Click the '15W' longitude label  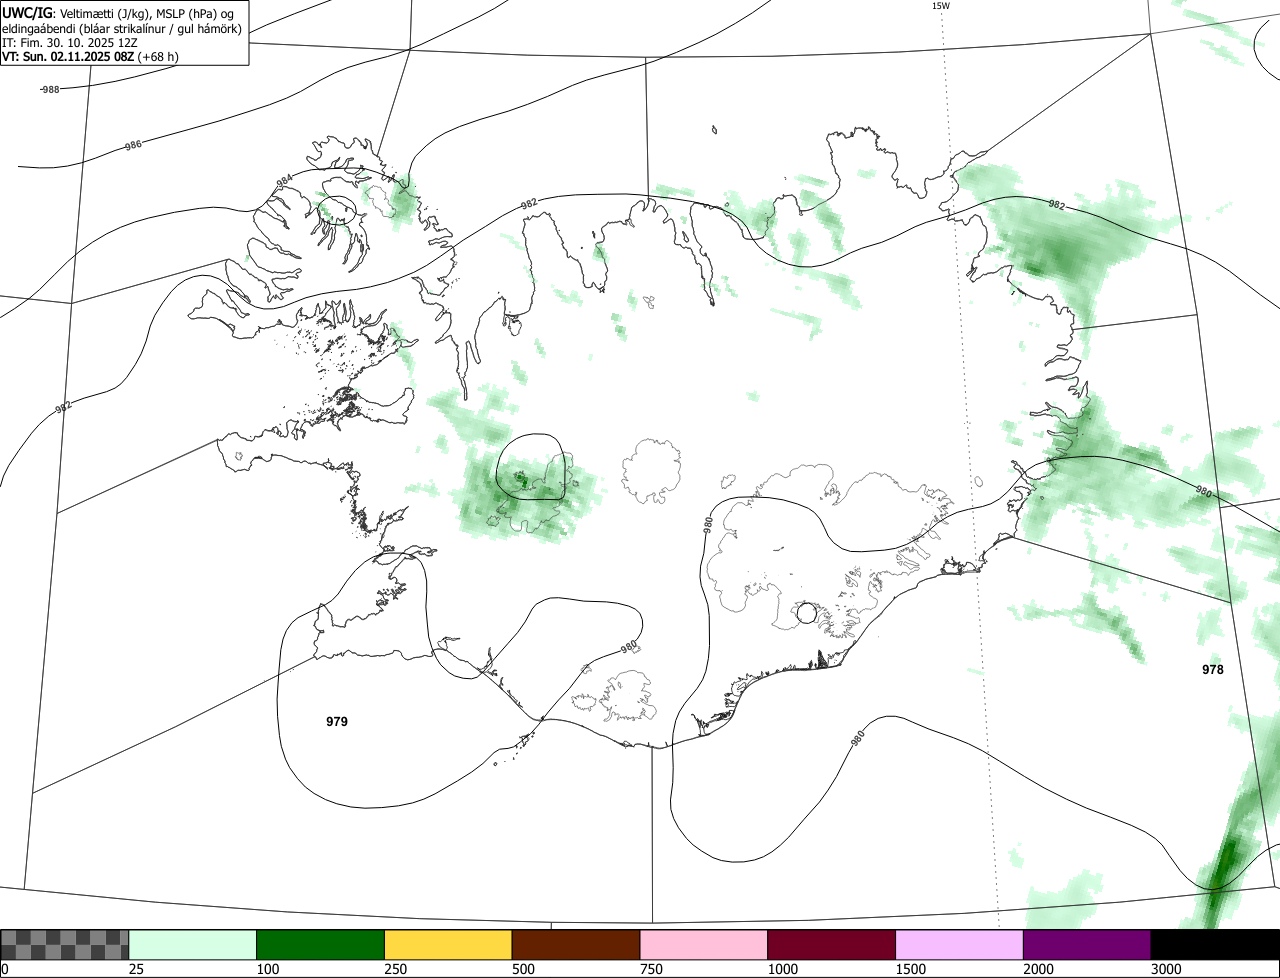tap(940, 6)
